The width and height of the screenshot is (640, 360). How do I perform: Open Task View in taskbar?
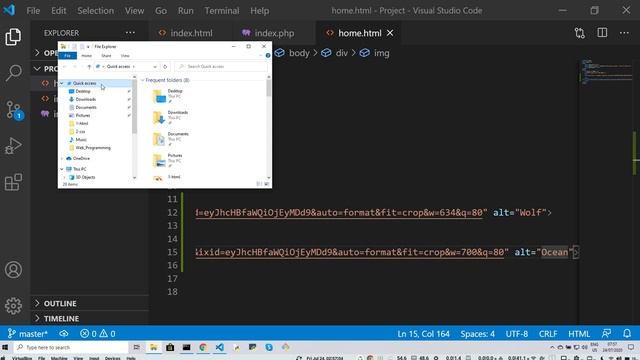click(136, 347)
